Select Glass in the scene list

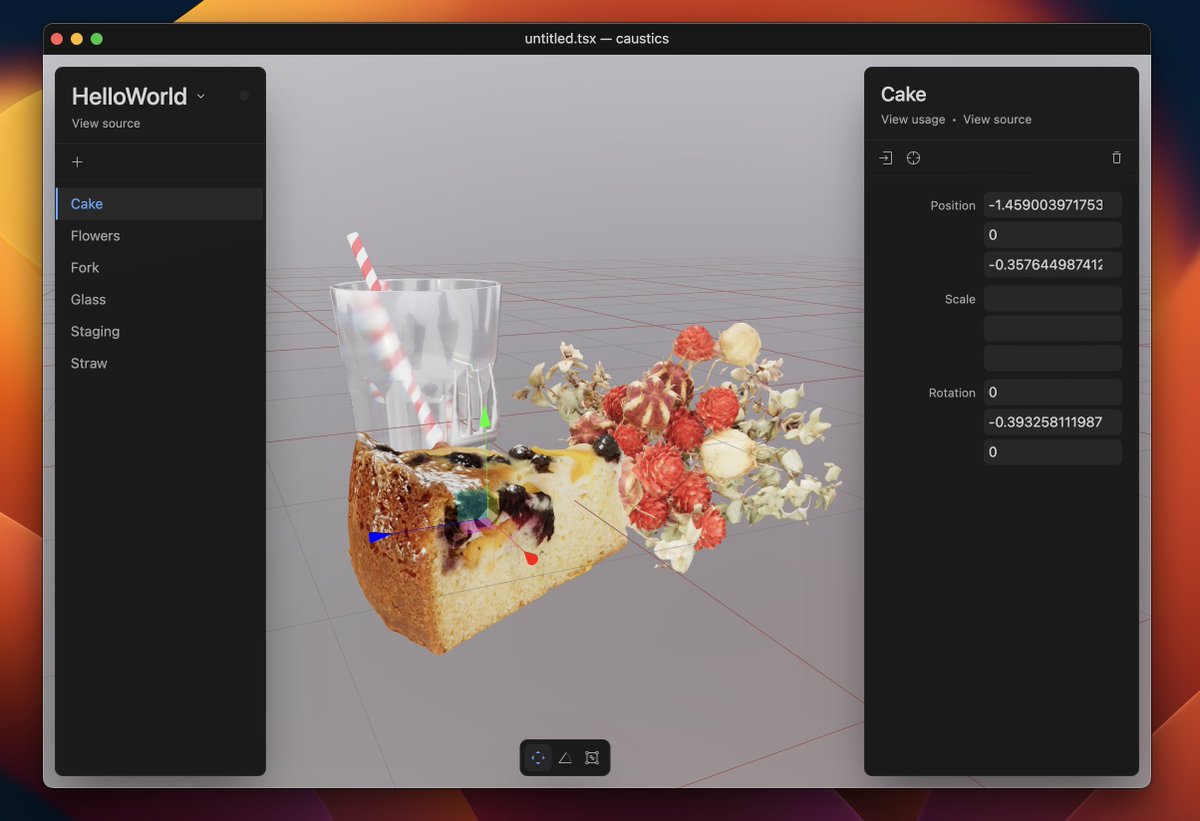pyautogui.click(x=160, y=300)
